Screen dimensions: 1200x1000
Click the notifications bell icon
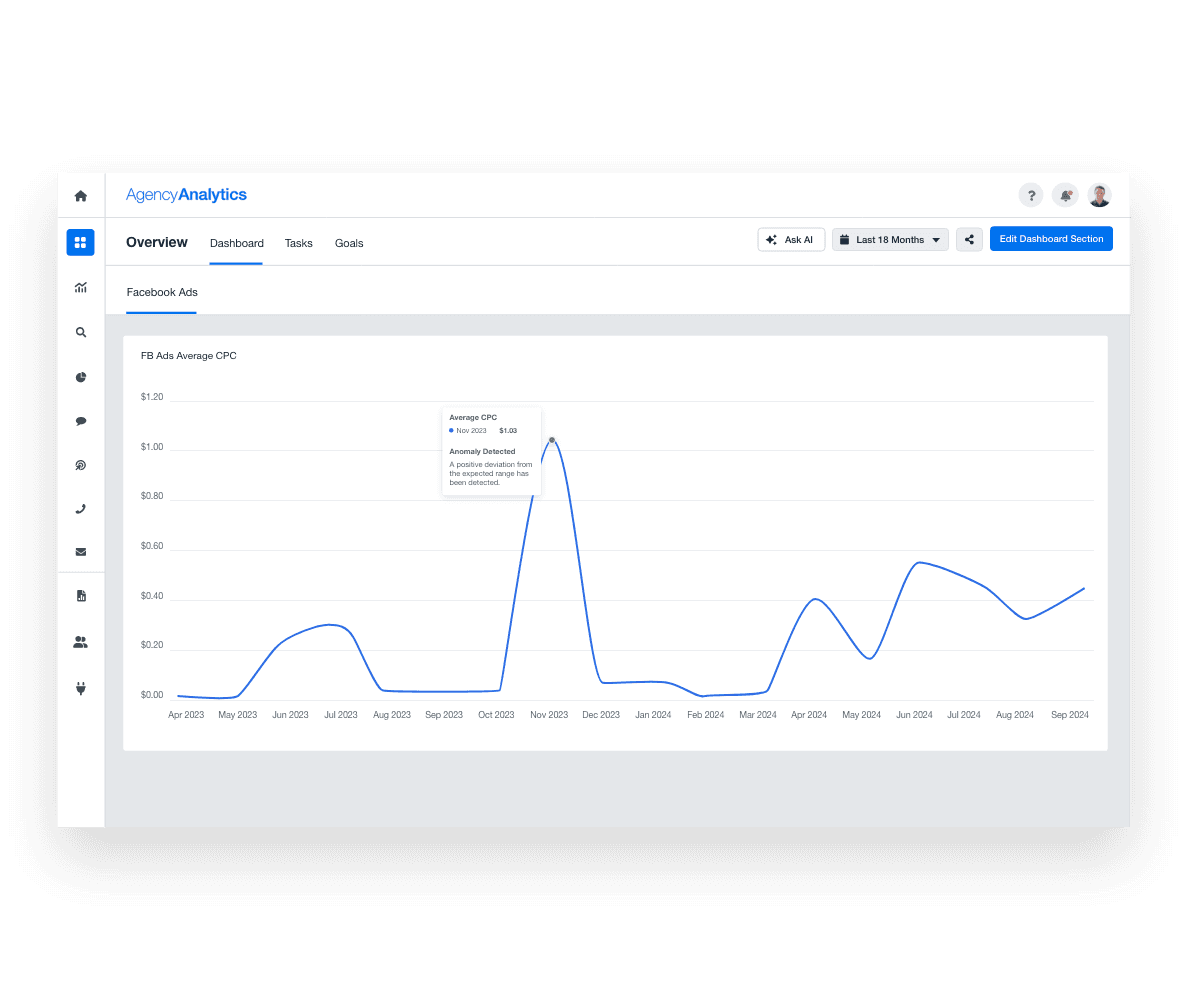(x=1064, y=195)
